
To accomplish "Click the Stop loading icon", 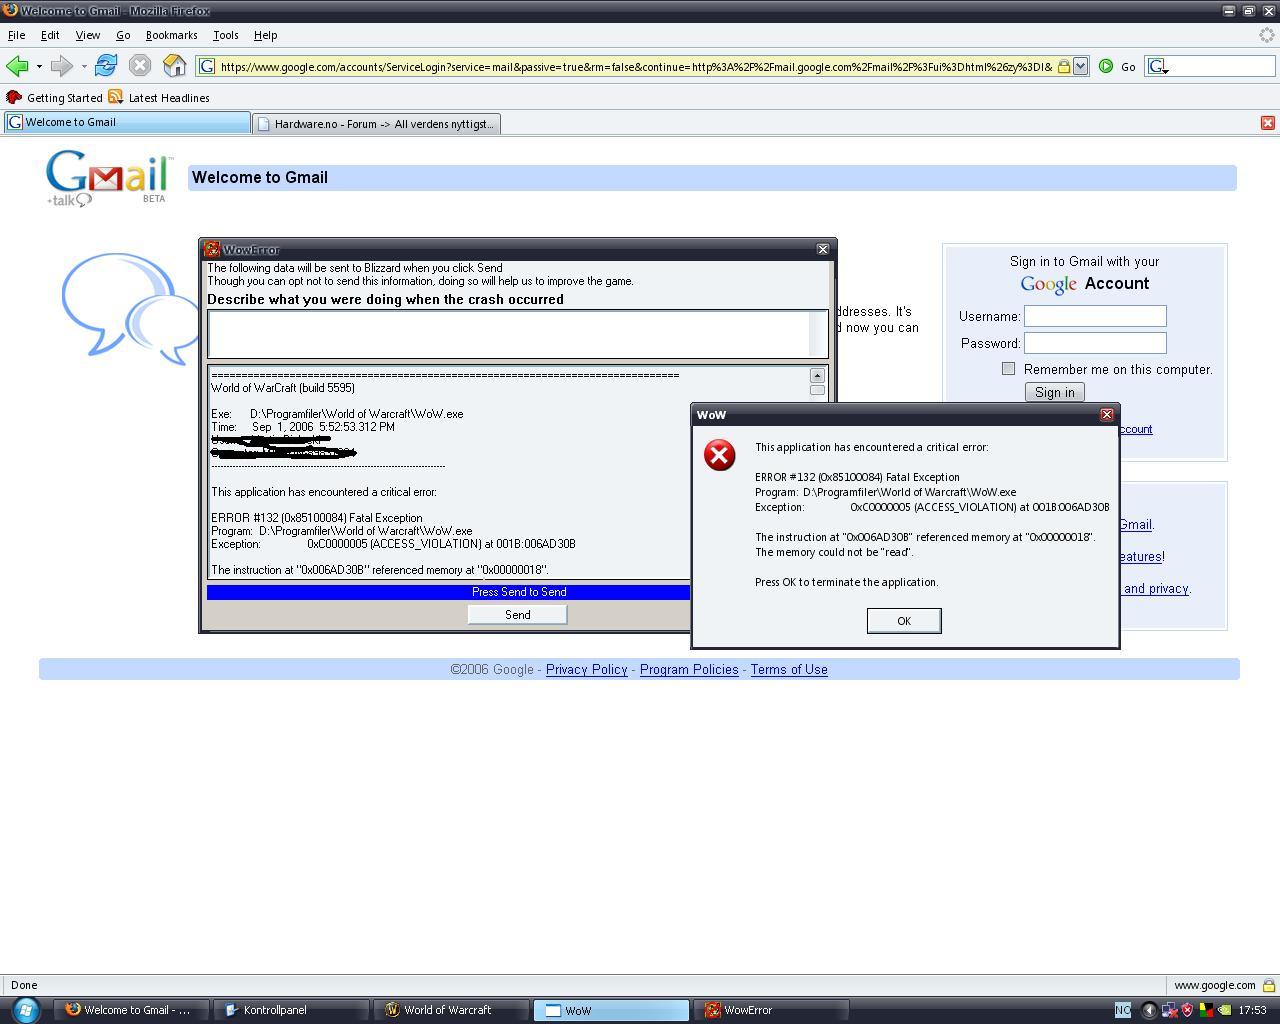I will click(x=140, y=66).
